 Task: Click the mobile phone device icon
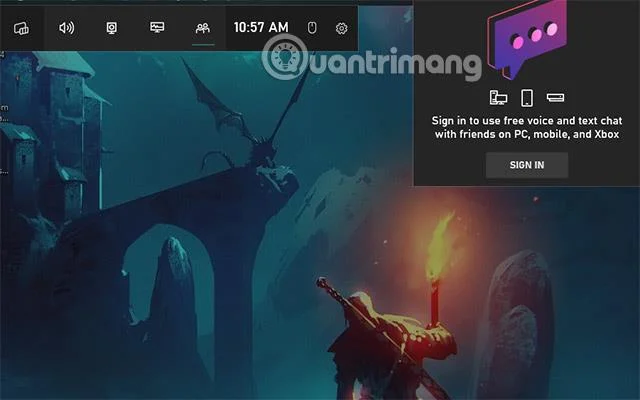[527, 98]
